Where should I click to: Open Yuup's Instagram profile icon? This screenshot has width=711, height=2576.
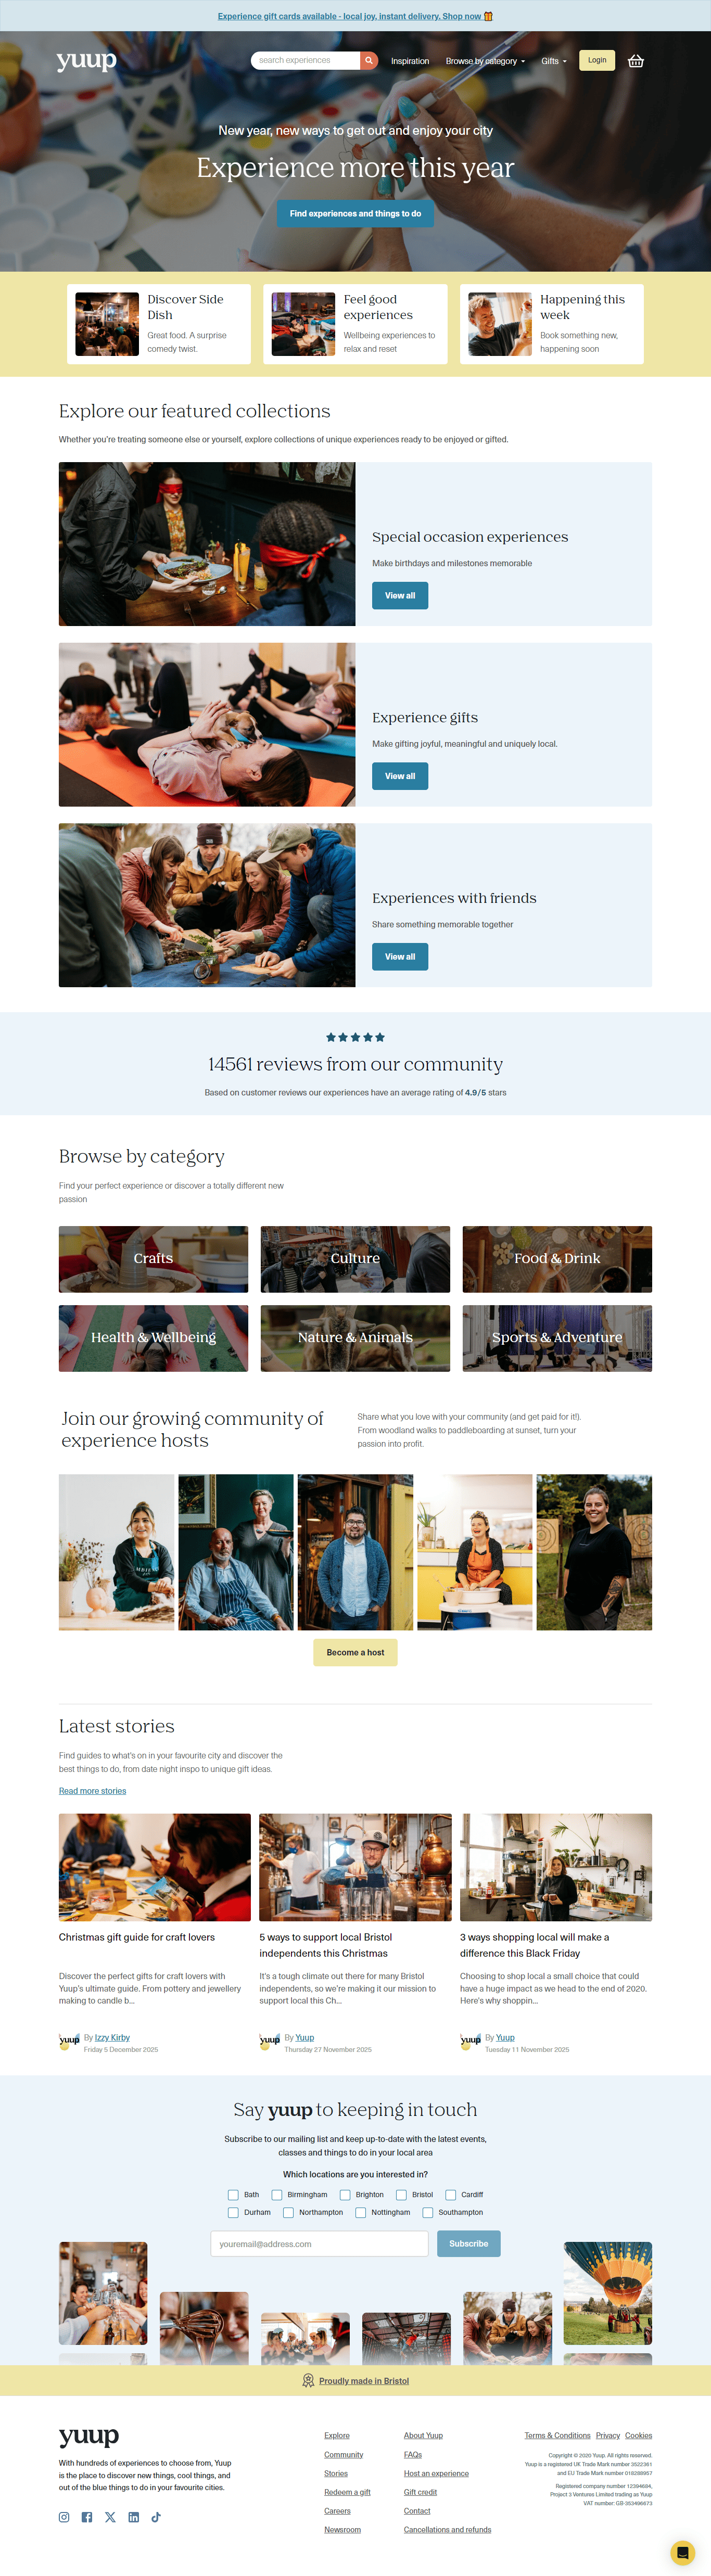pos(64,2517)
